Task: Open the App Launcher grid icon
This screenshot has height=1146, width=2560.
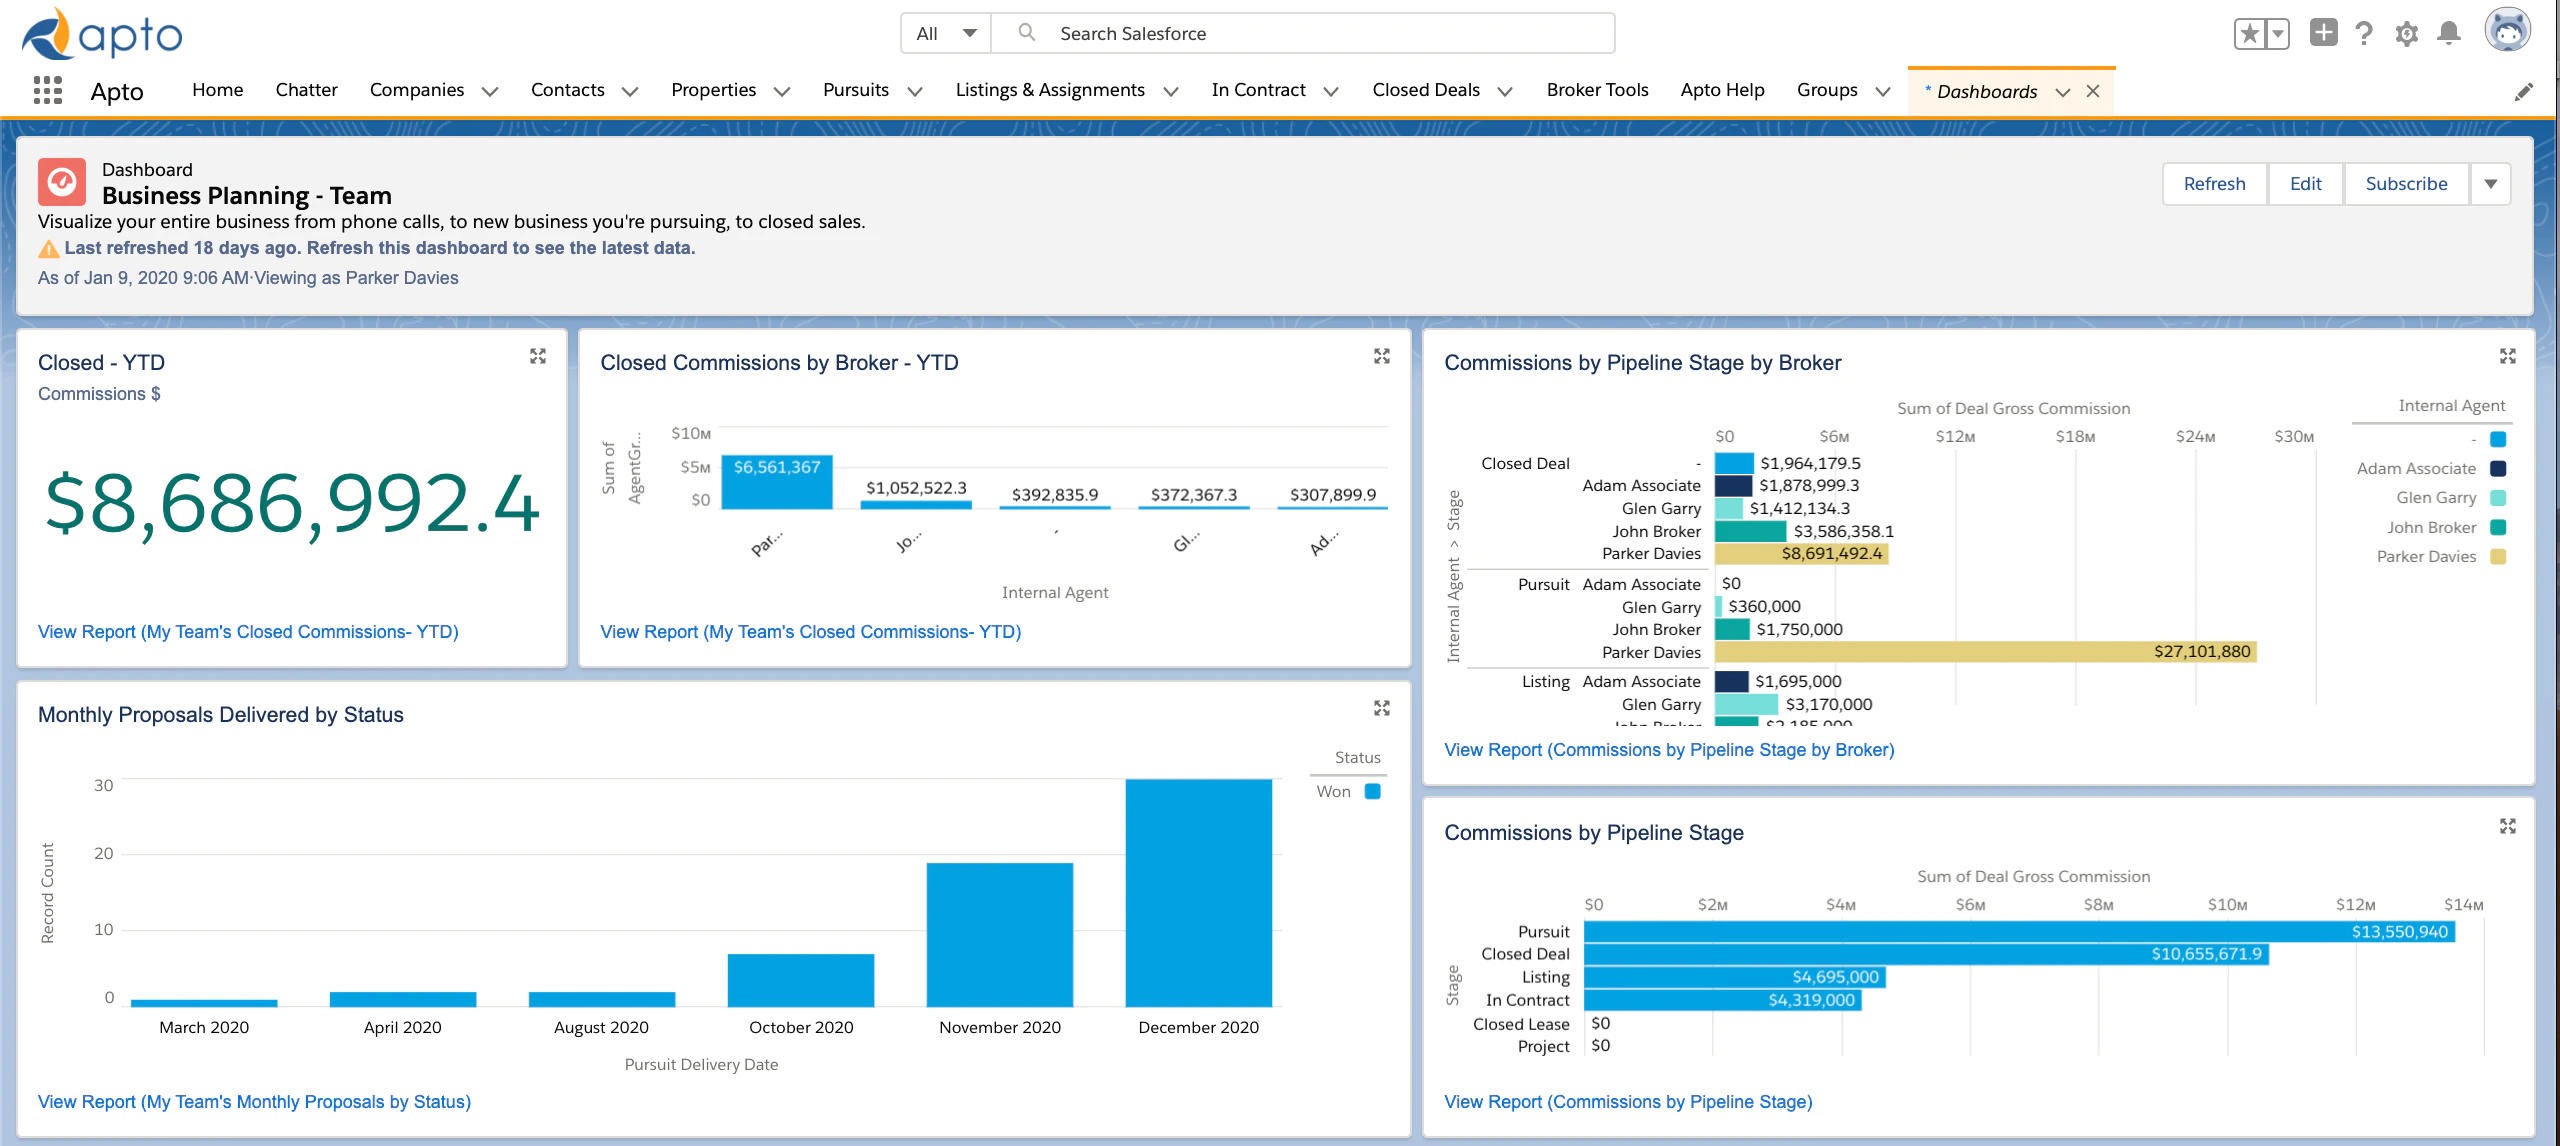Action: pos(47,91)
